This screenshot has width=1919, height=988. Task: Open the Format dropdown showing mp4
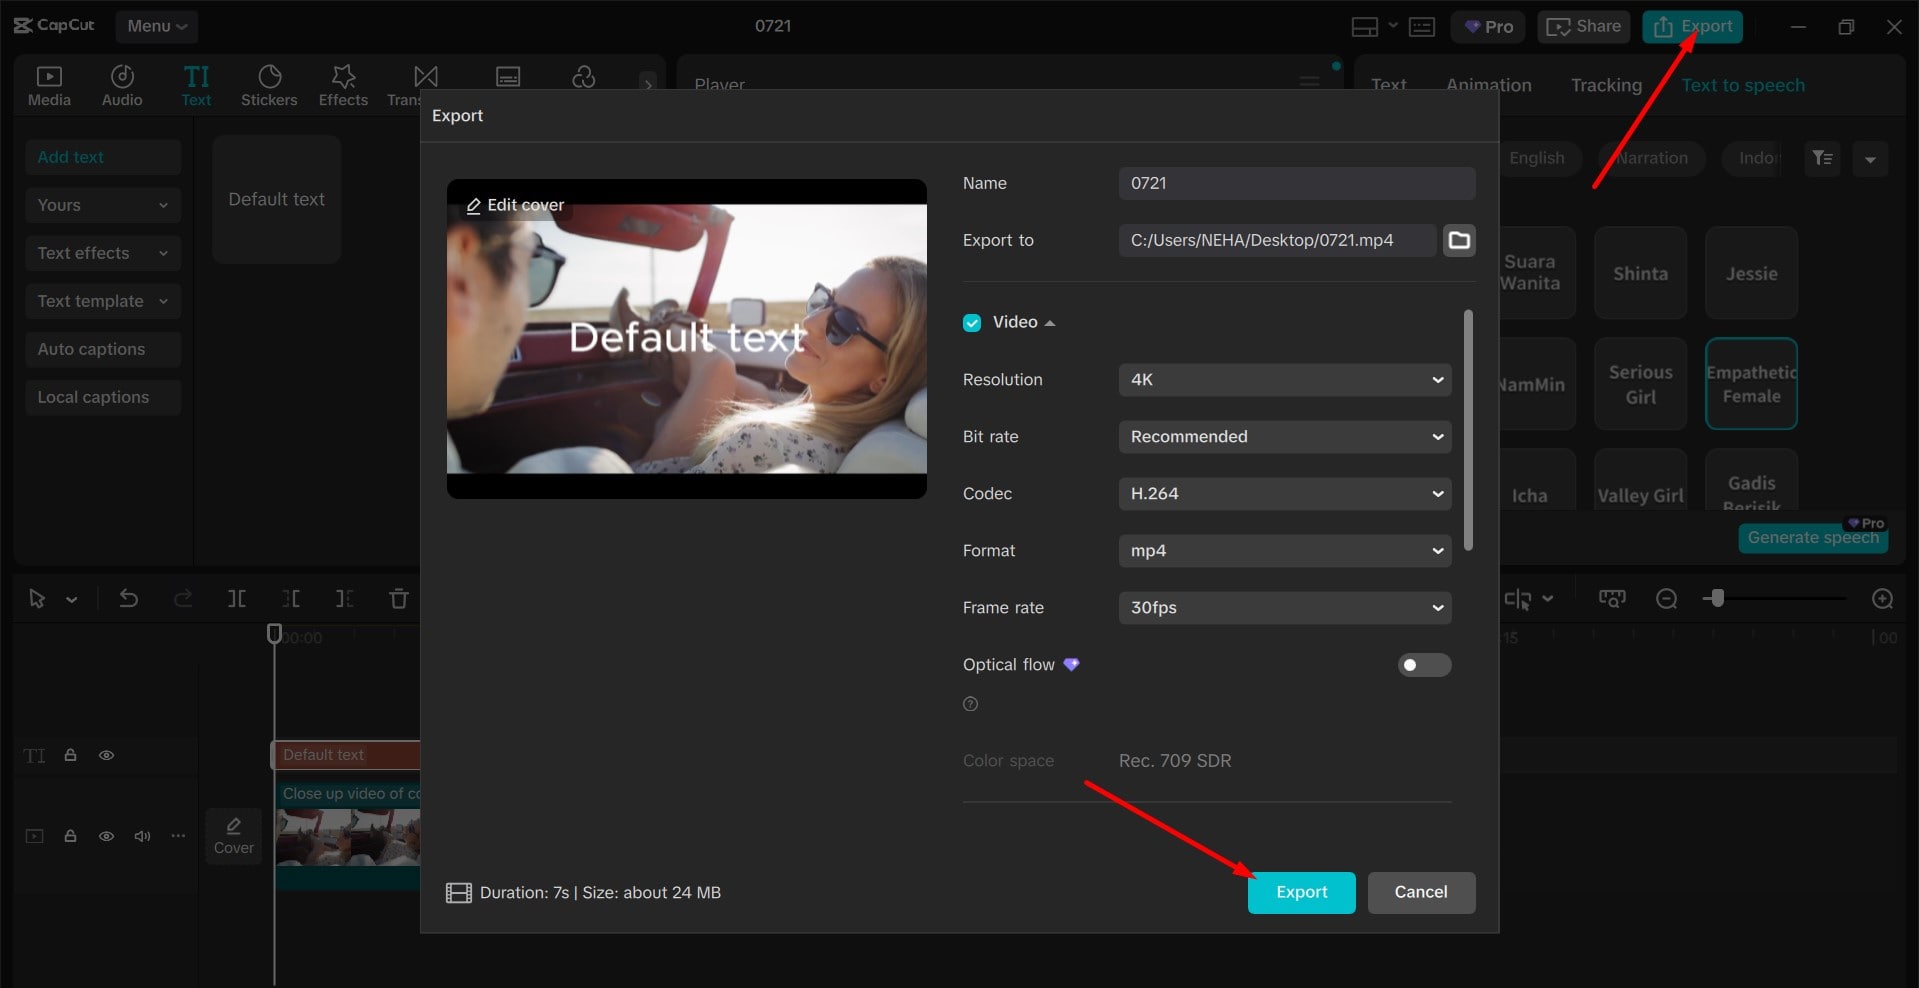point(1285,551)
